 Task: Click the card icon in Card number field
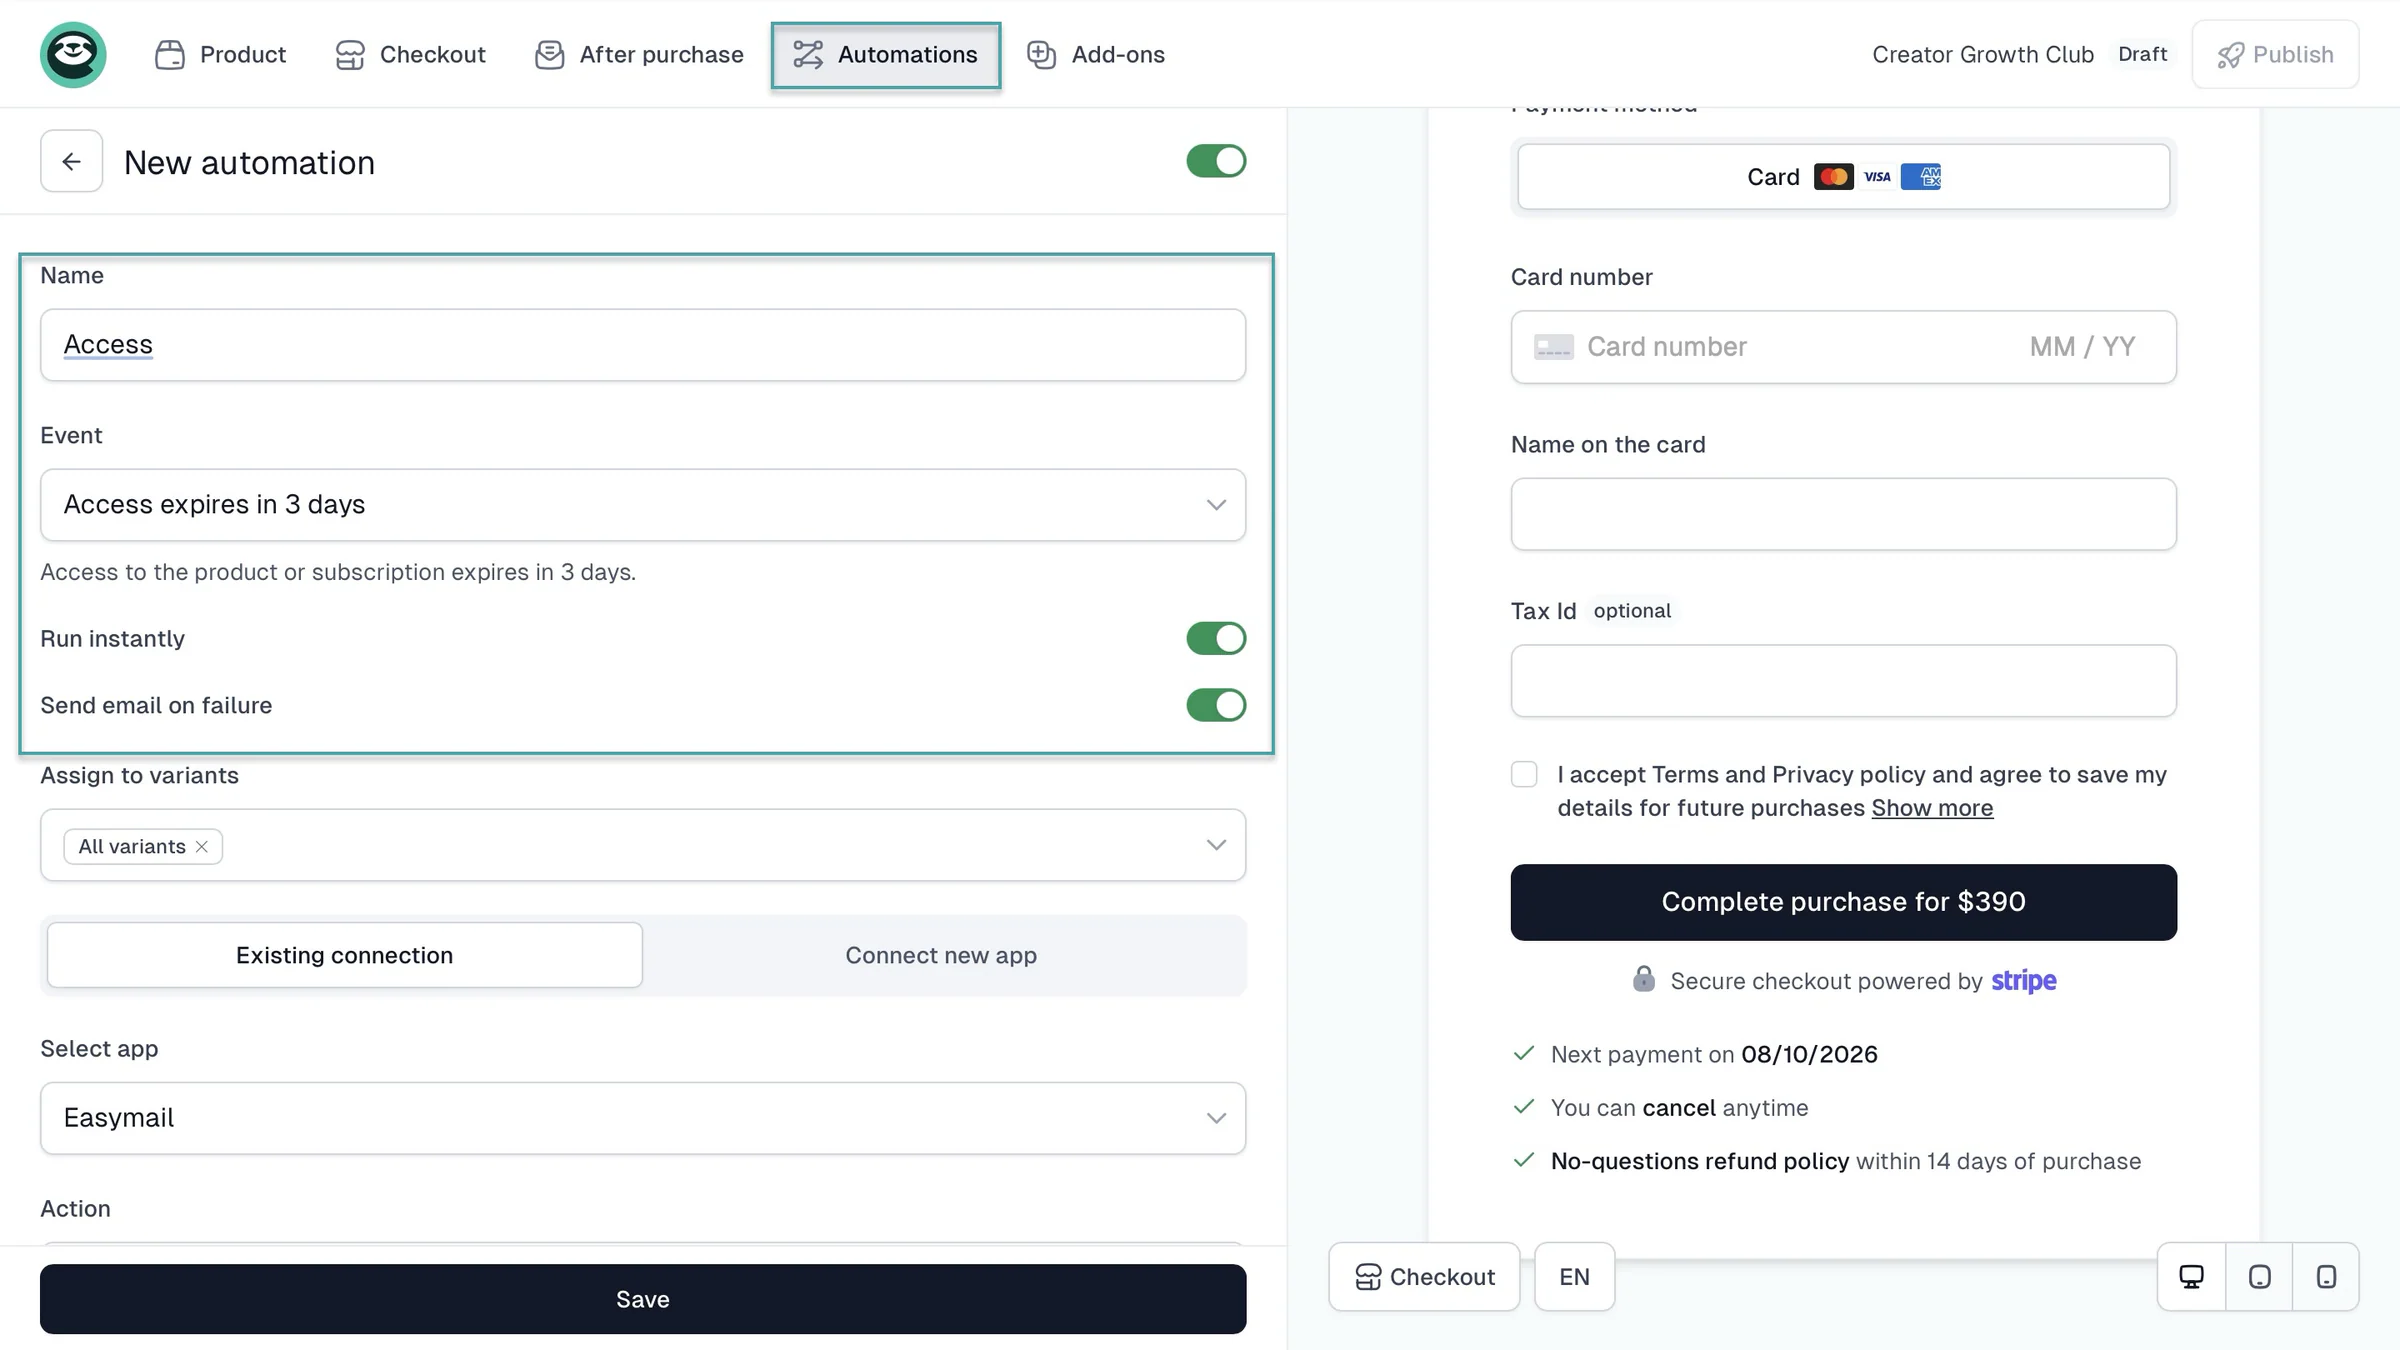pyautogui.click(x=1553, y=347)
